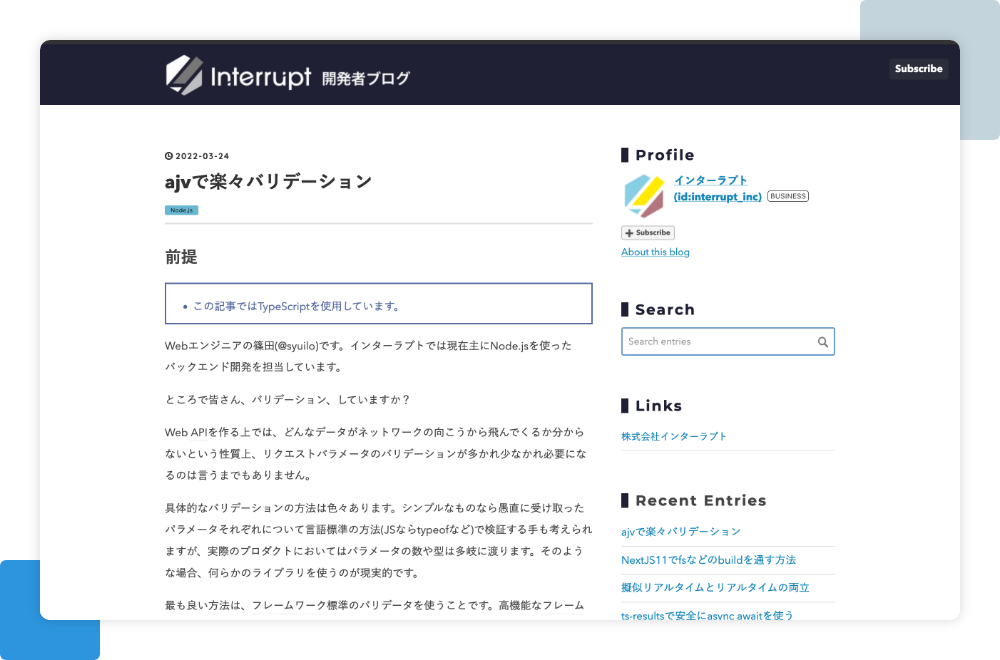Click the magnifying glass search icon

coord(823,342)
